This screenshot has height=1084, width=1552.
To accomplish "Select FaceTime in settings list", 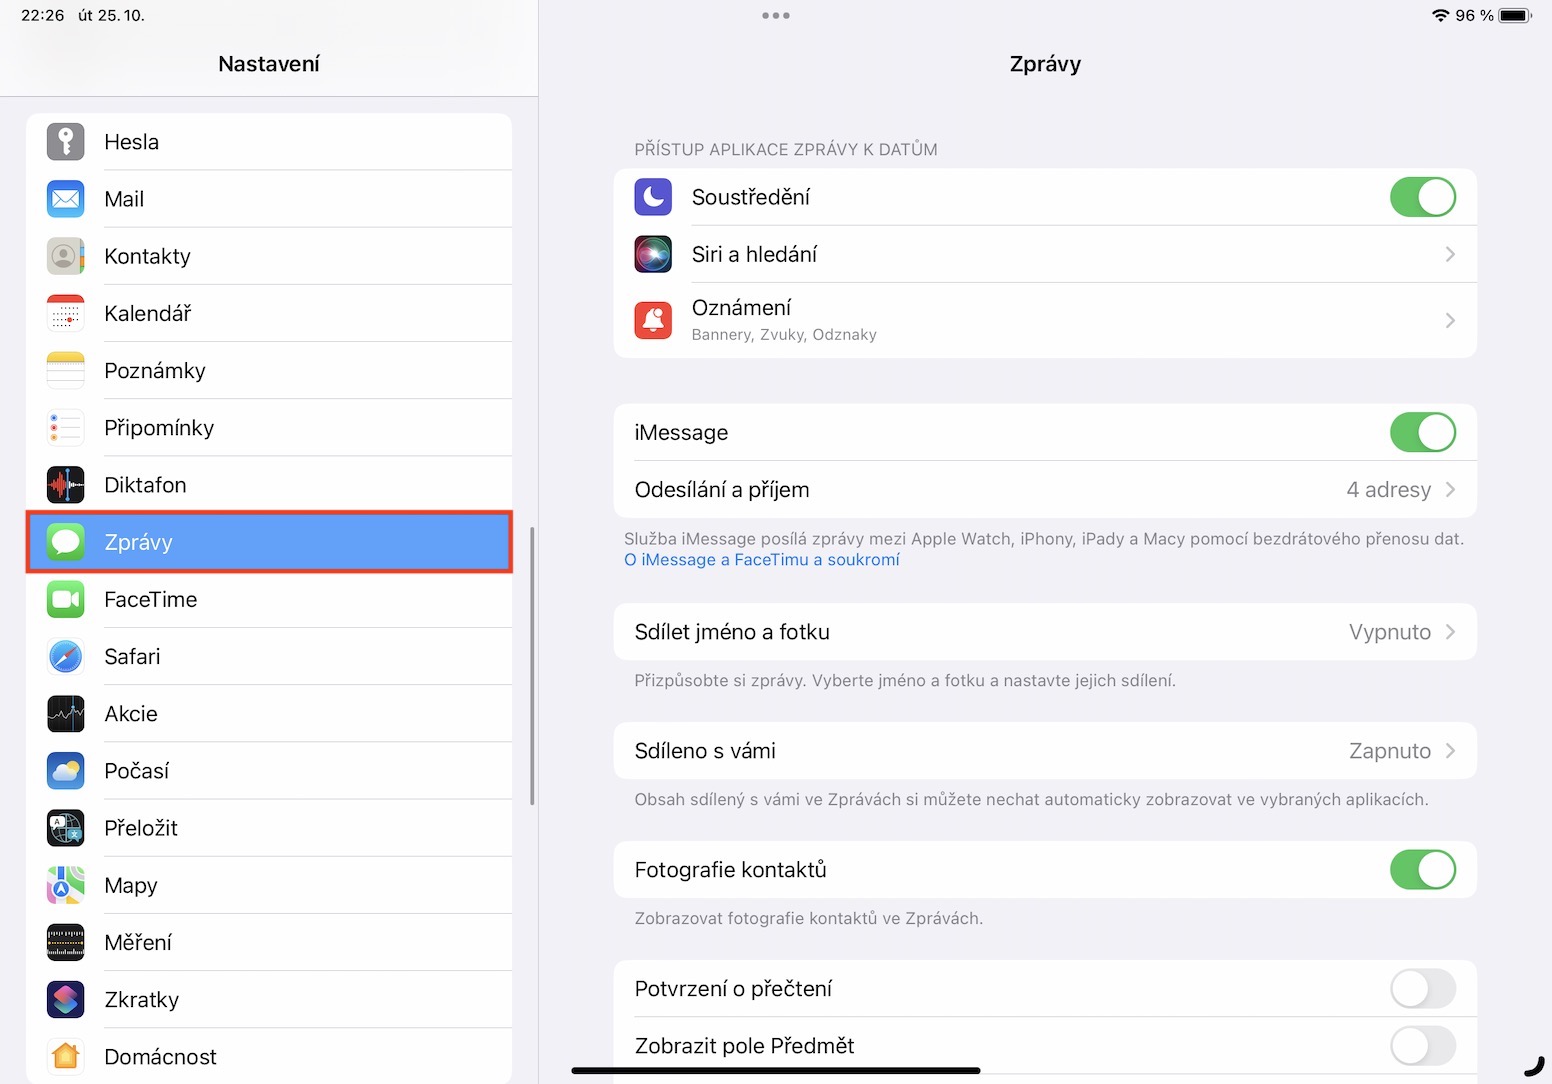I will (x=269, y=599).
